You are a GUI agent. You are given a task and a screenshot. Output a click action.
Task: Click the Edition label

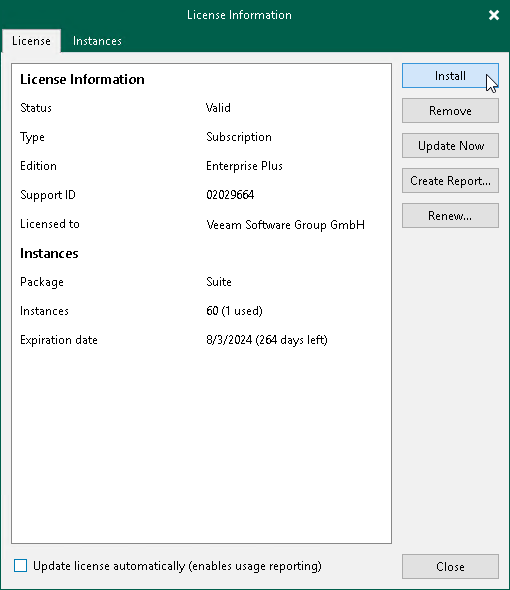(38, 166)
